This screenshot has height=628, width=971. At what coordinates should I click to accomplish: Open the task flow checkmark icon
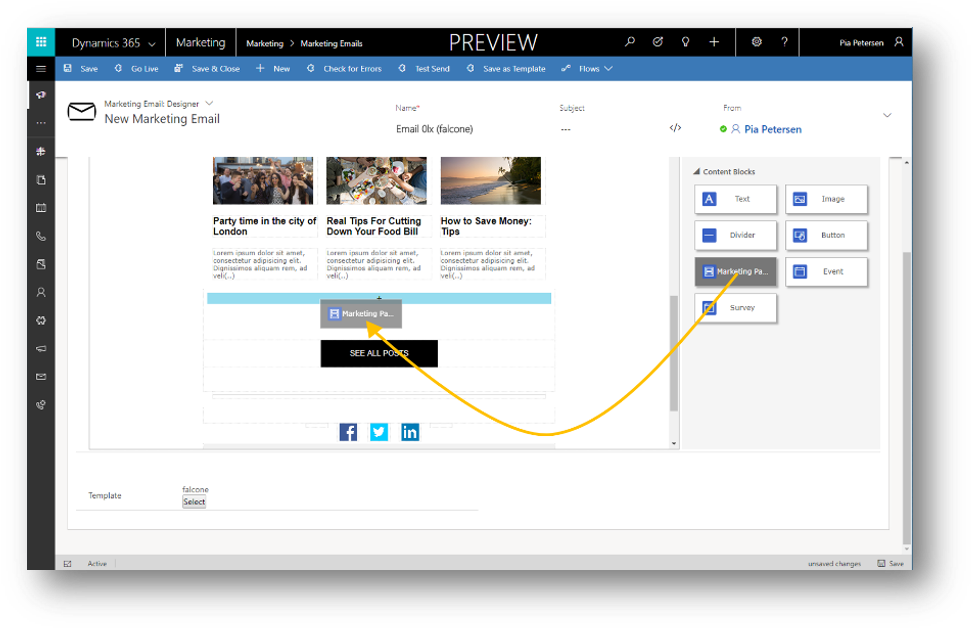pos(658,42)
